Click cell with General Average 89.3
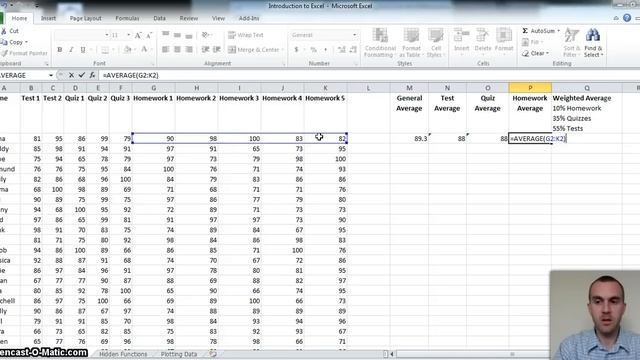The image size is (640, 360). click(x=409, y=139)
